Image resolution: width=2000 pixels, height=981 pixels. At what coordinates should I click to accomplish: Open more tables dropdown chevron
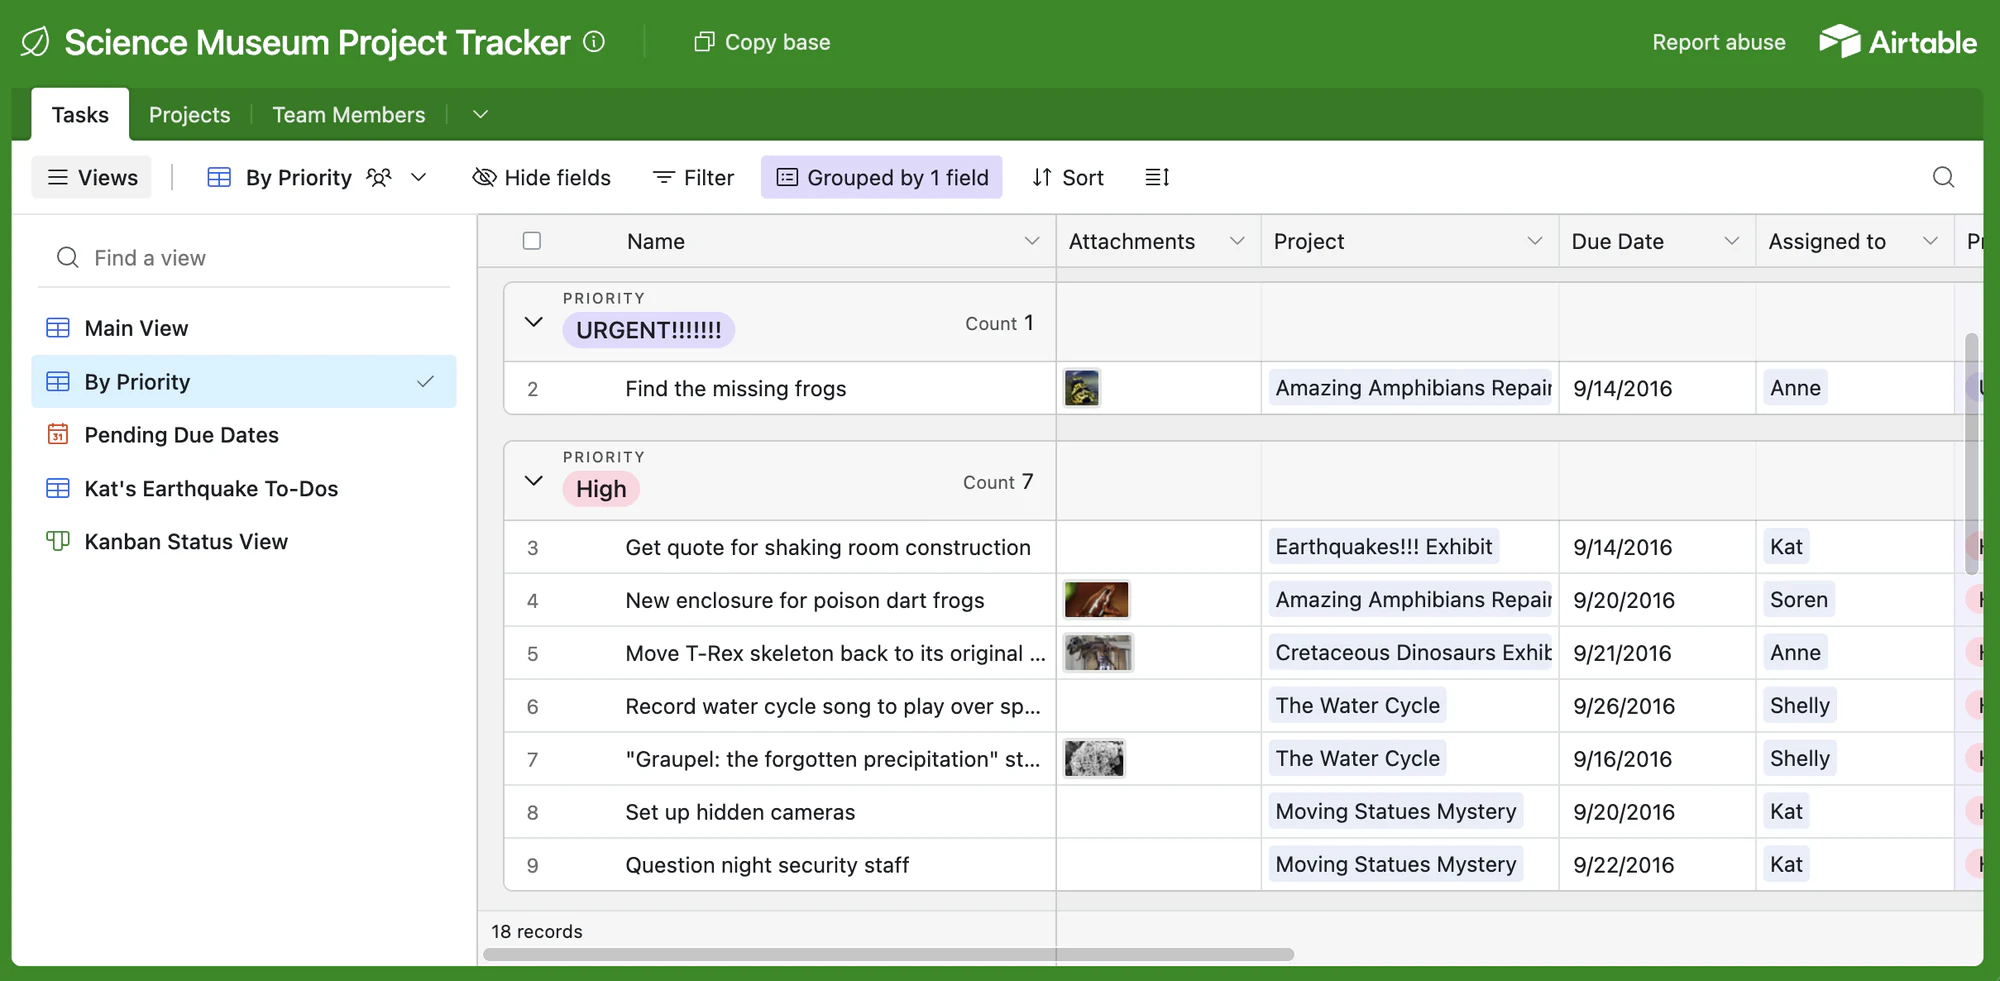[x=480, y=114]
